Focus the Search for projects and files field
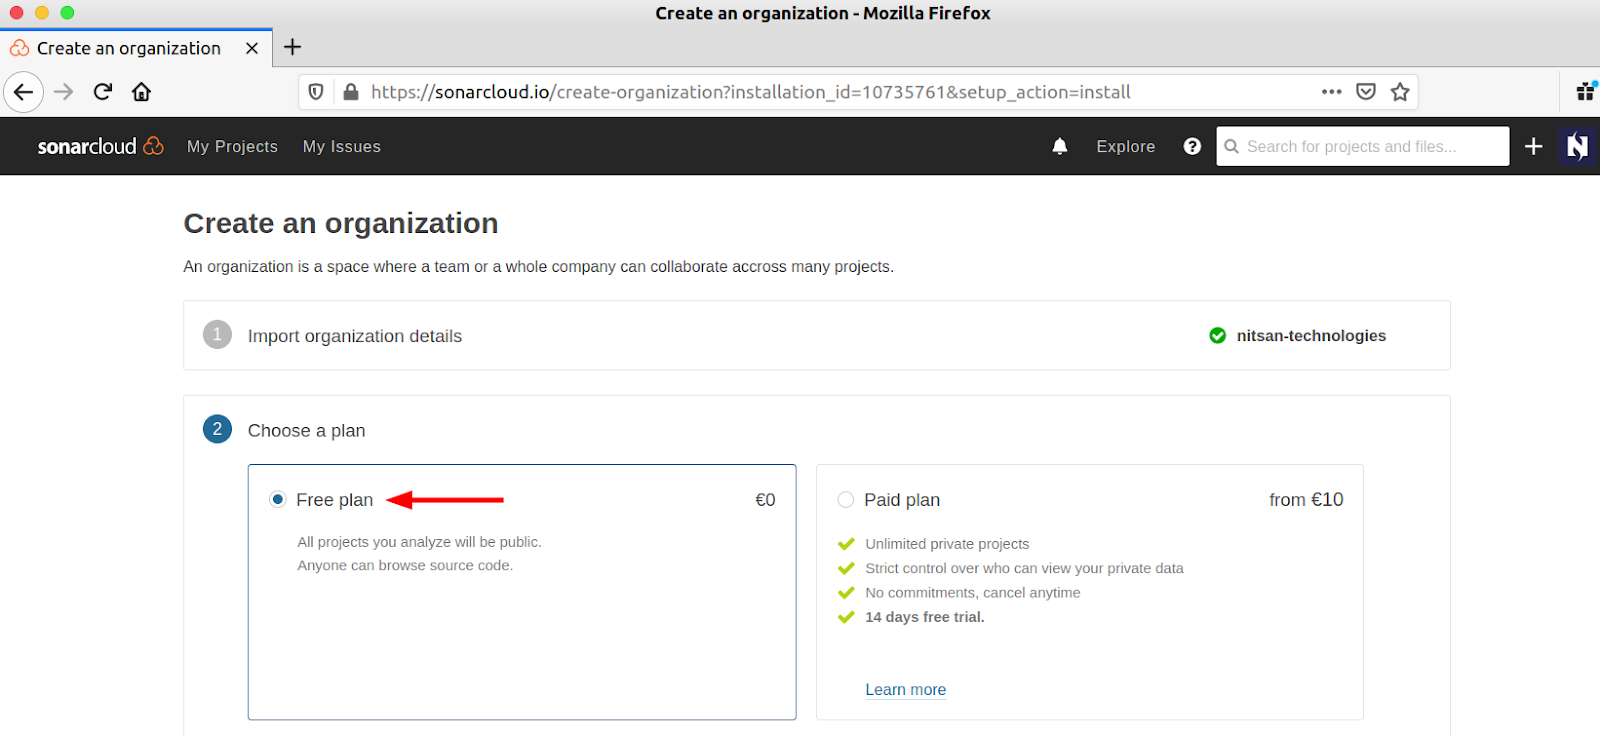 [x=1363, y=146]
